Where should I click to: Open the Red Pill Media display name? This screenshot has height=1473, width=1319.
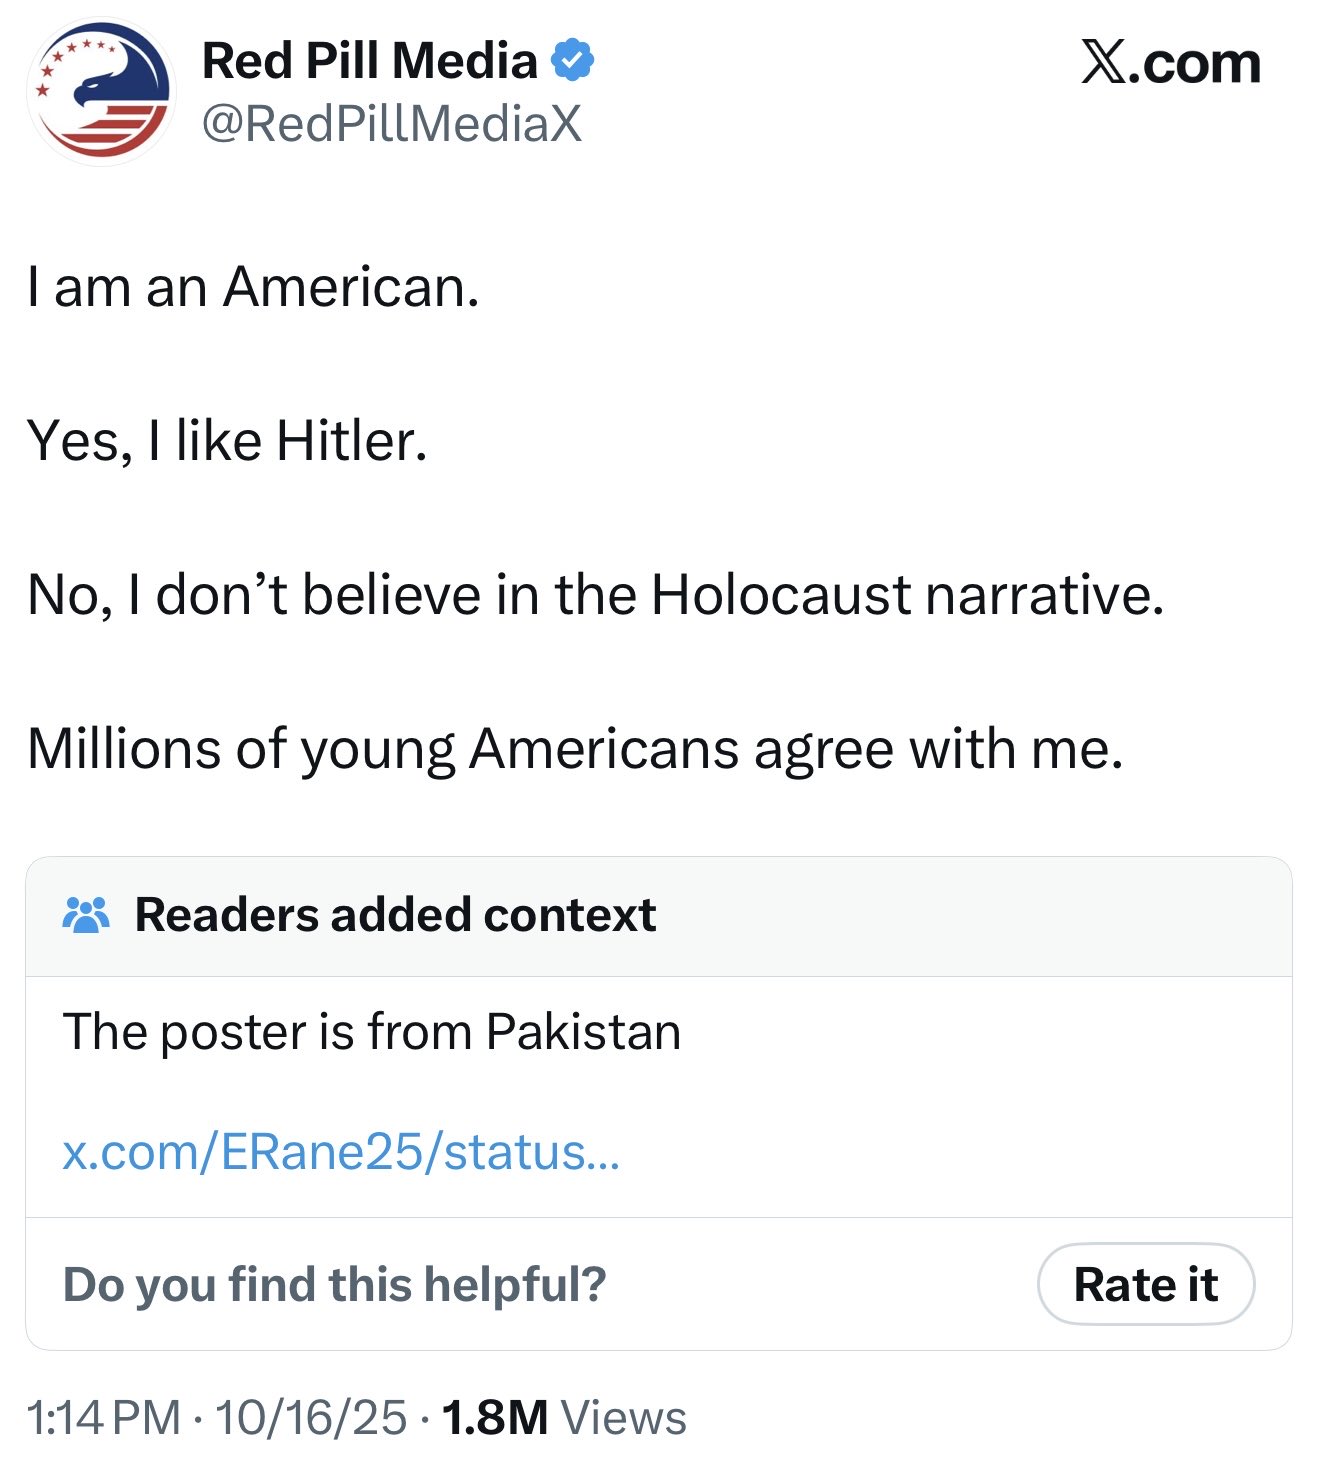tap(369, 61)
